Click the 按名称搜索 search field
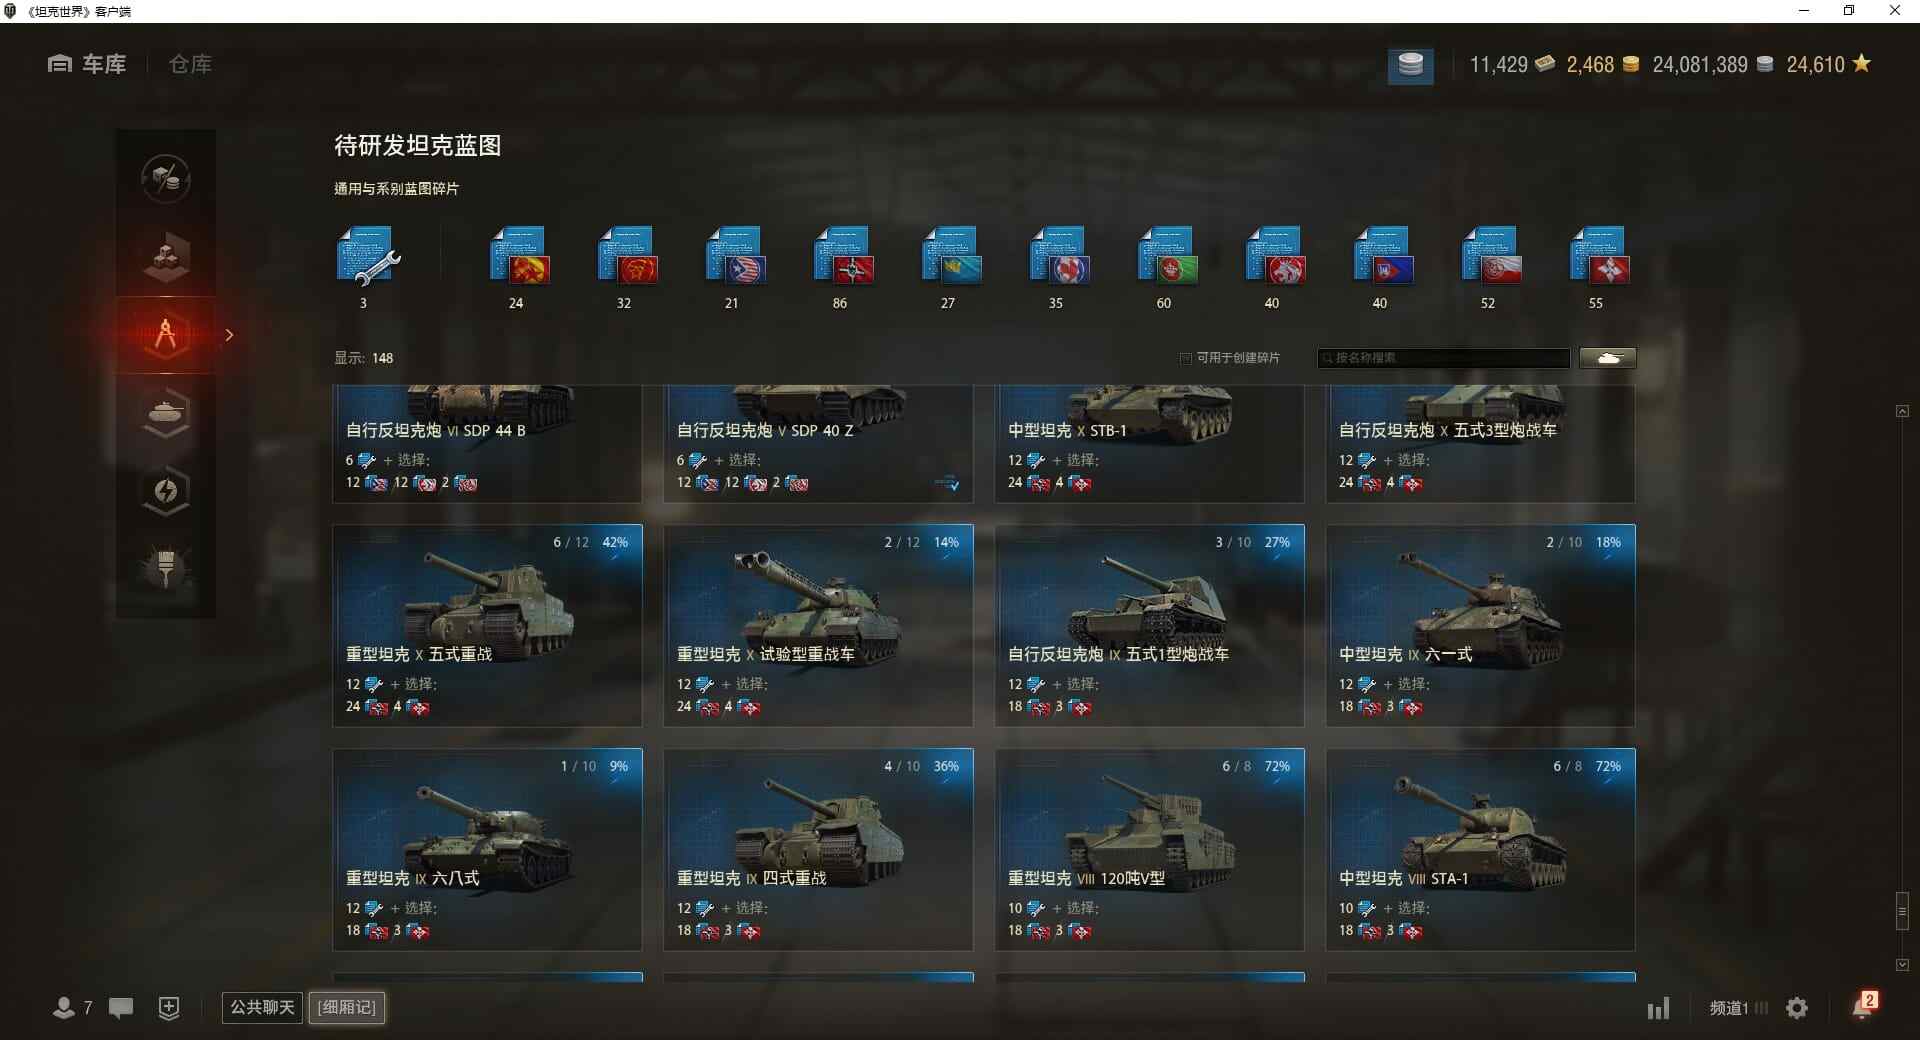Image resolution: width=1920 pixels, height=1040 pixels. [1444, 358]
